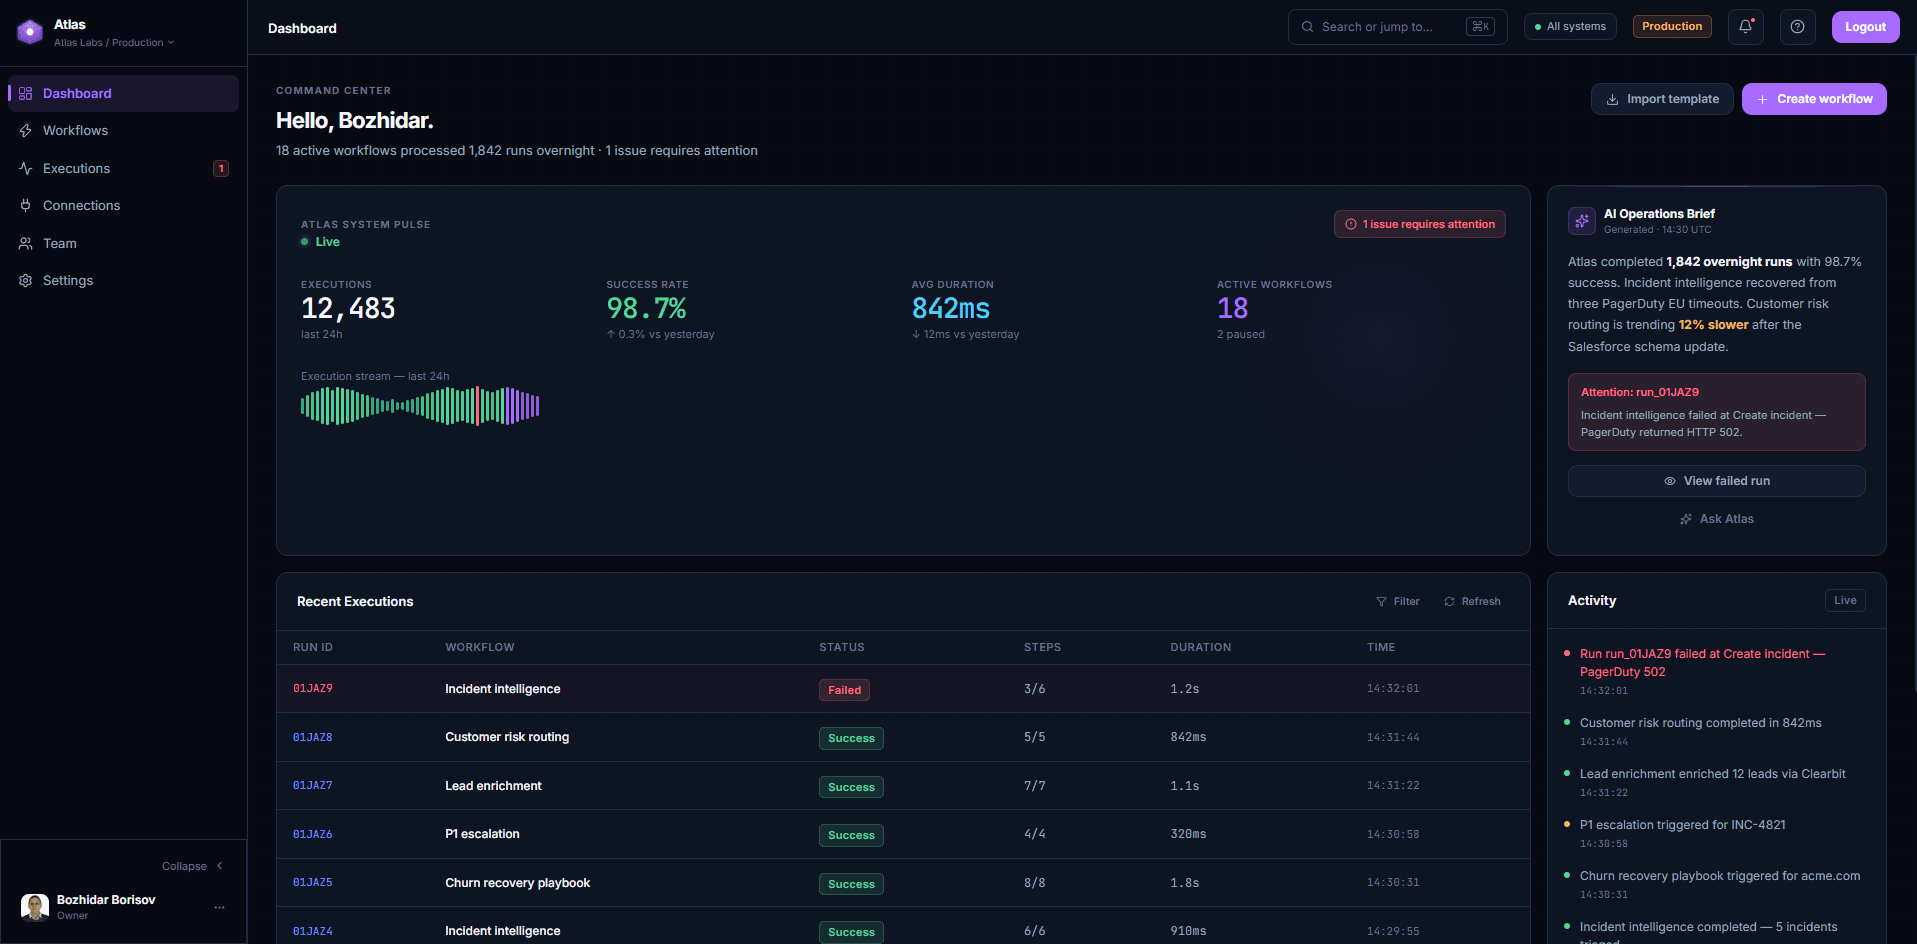Click the Atlas hexagon logo icon
Viewport: 1917px width, 944px height.
[x=30, y=32]
